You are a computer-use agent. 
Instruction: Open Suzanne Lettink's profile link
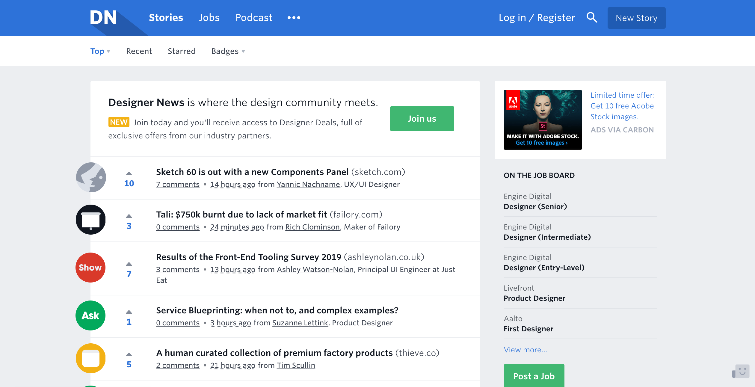300,323
